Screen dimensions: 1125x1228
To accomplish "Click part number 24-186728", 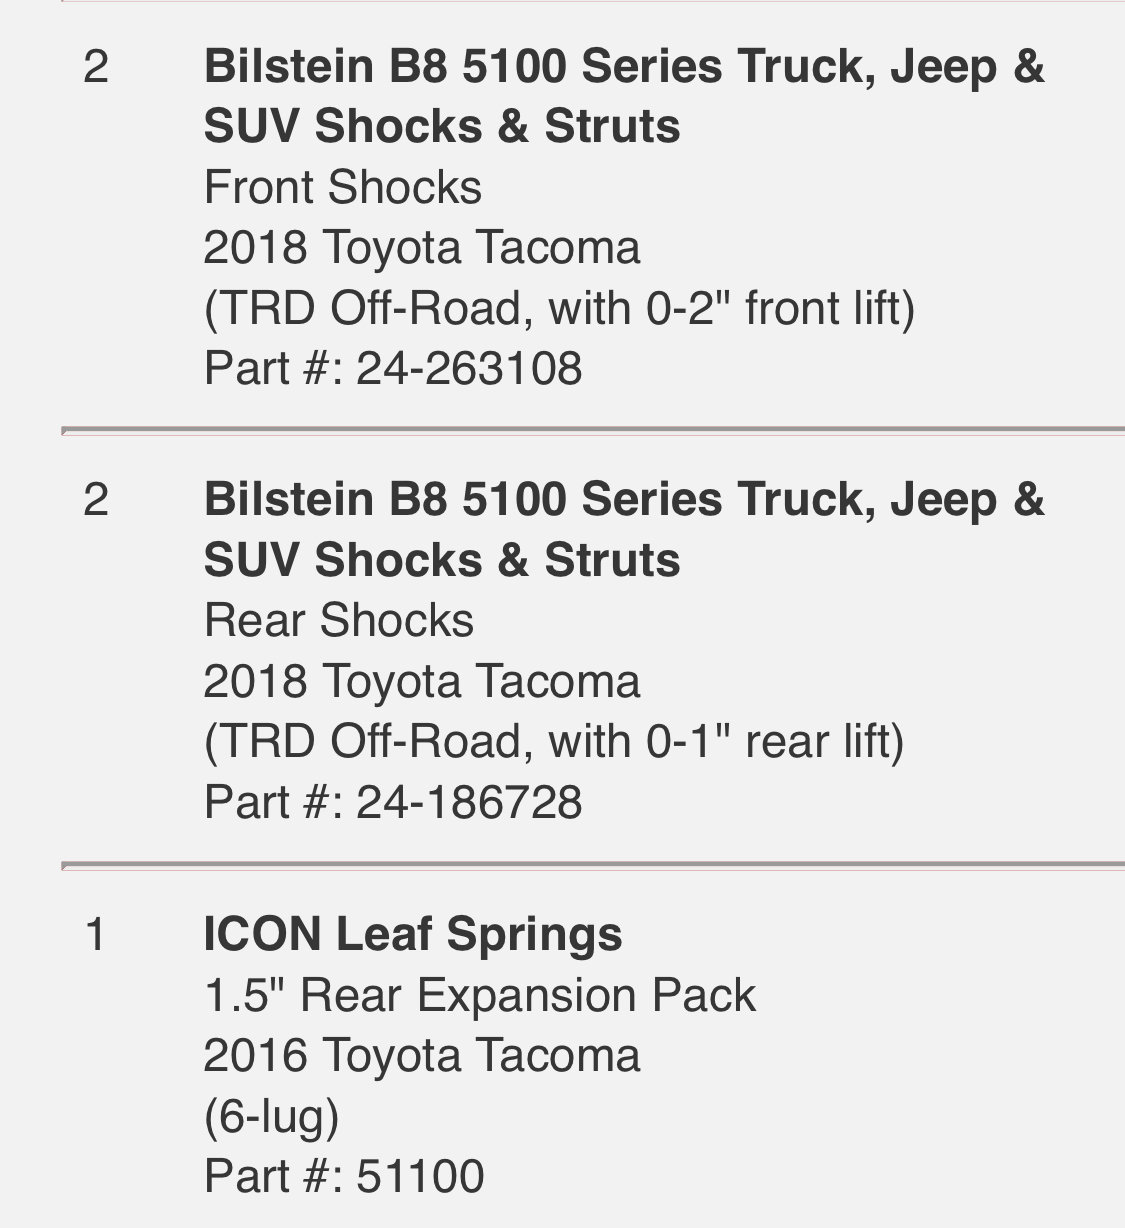I will 393,802.
